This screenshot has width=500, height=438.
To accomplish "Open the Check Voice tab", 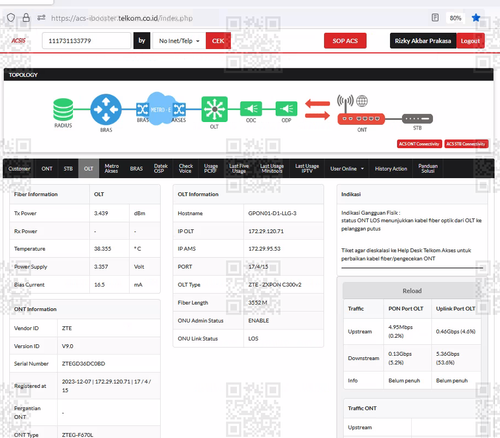I will (x=186, y=169).
